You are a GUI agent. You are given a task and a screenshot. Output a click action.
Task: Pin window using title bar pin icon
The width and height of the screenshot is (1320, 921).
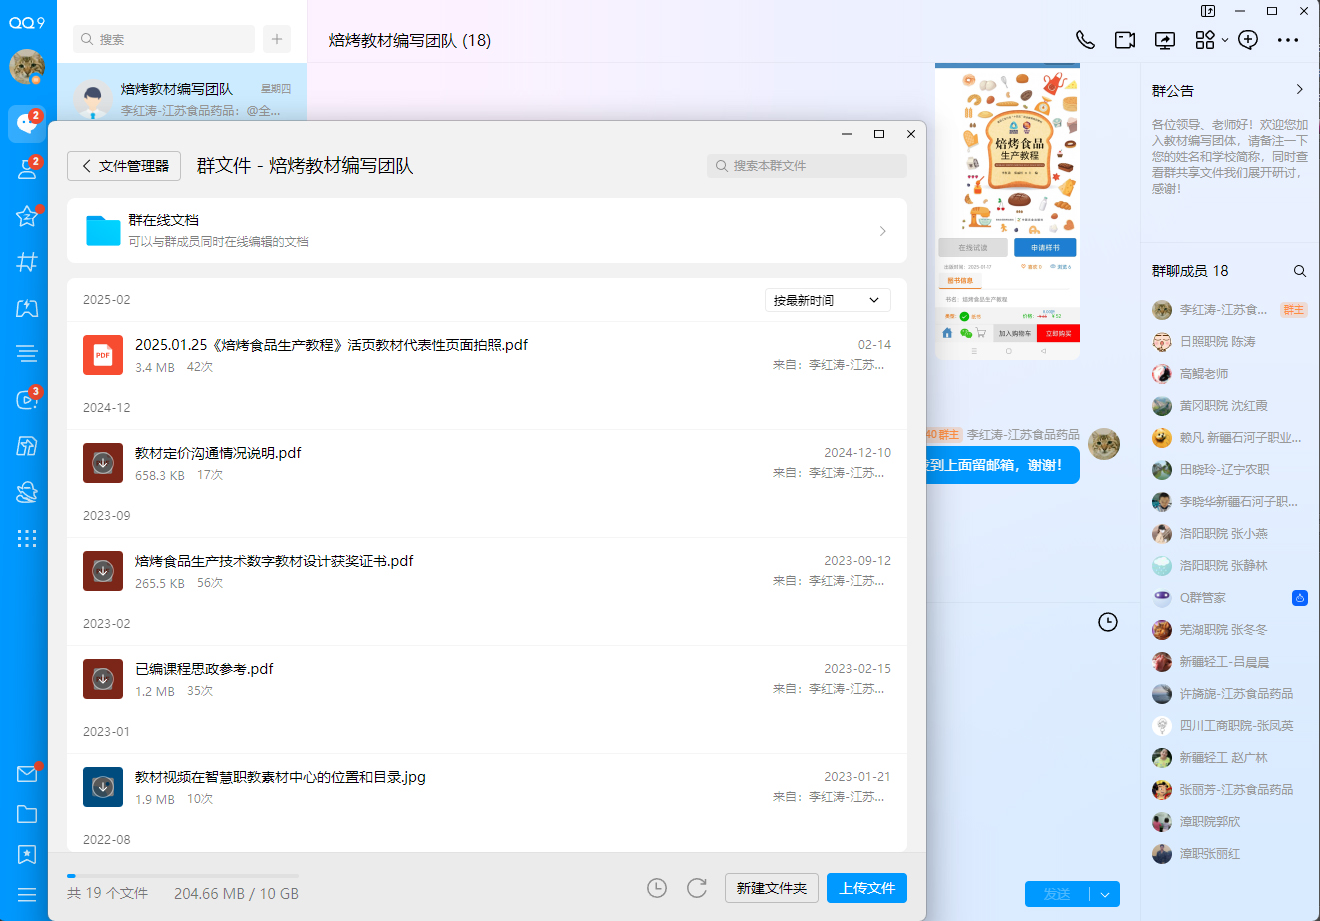[x=1208, y=11]
